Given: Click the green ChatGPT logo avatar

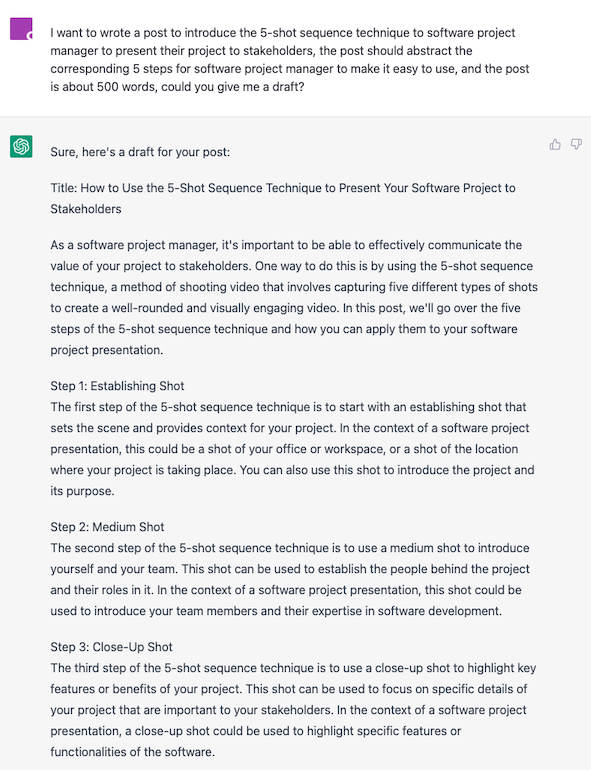Looking at the screenshot, I should tap(21, 146).
